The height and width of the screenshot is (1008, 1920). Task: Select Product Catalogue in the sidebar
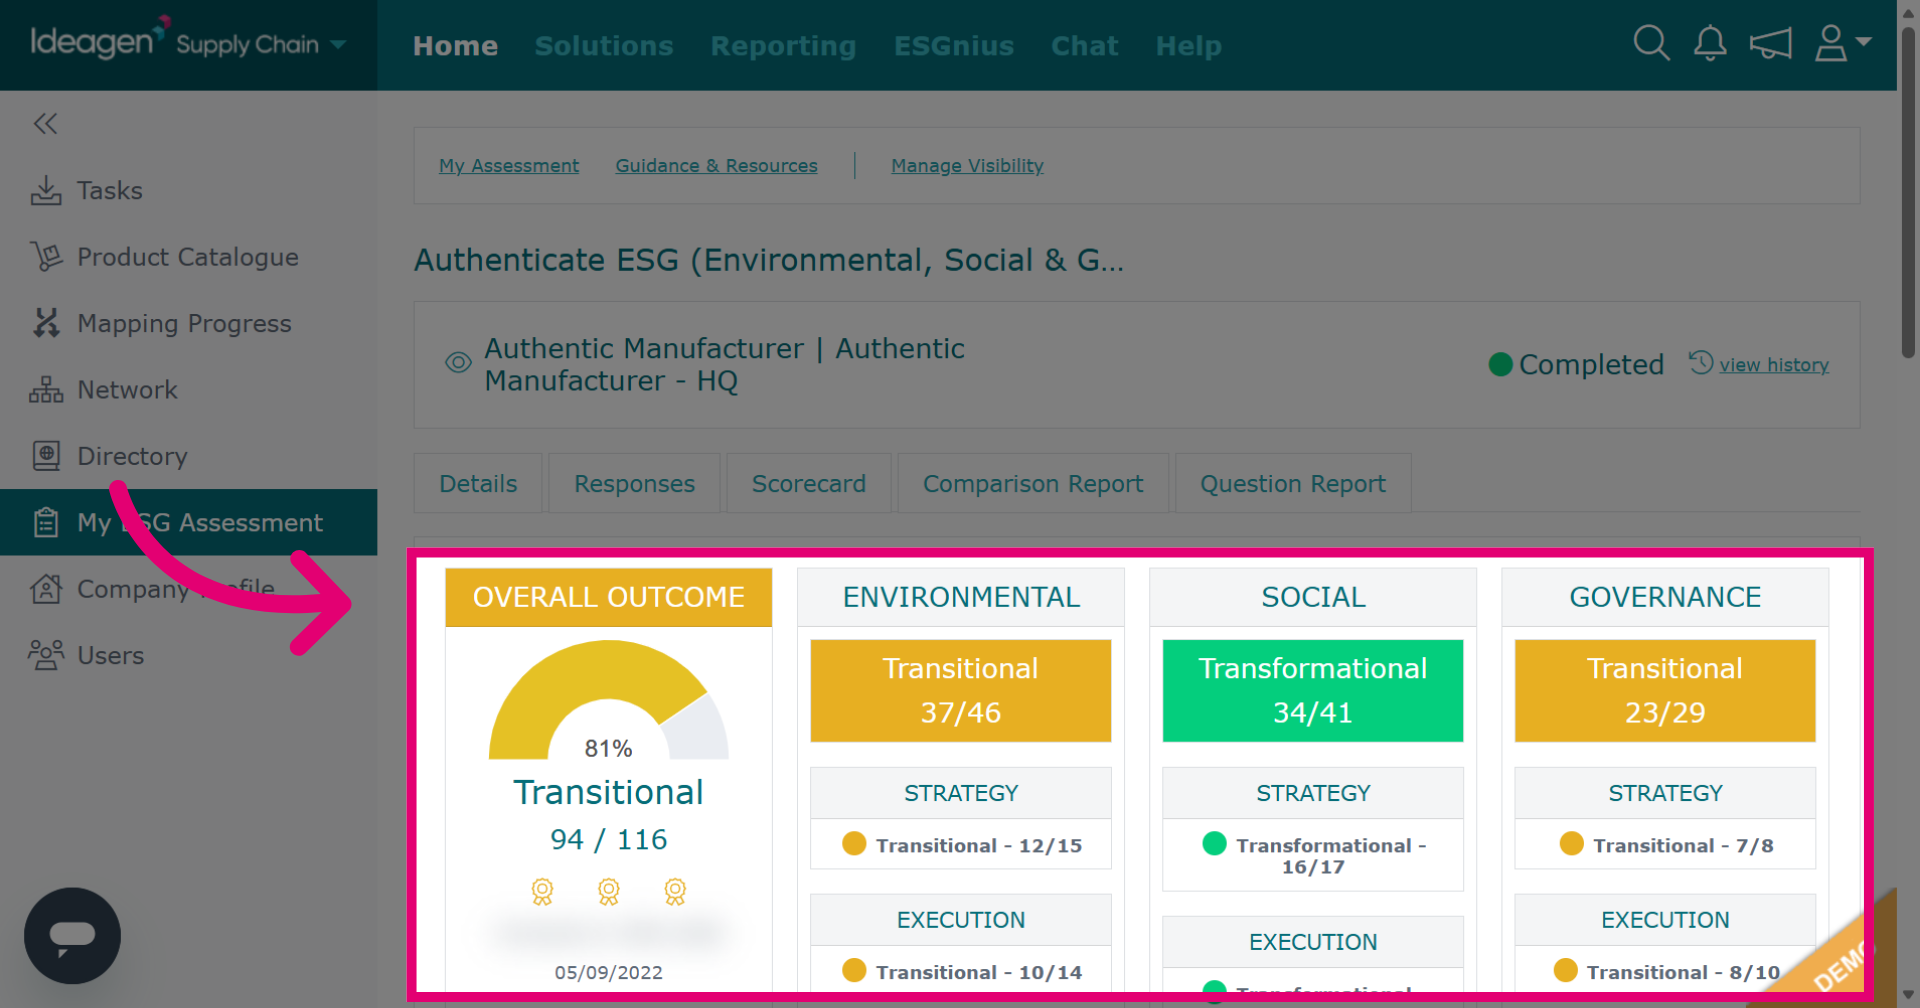(x=188, y=257)
